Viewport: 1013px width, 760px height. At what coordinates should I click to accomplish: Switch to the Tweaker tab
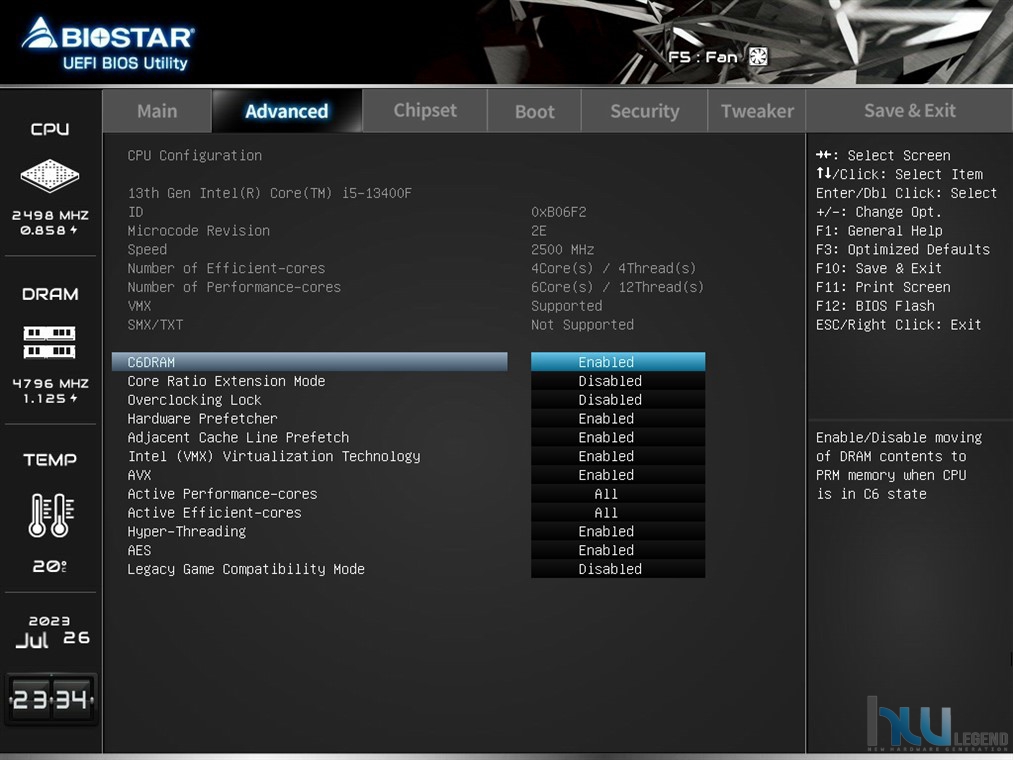(x=757, y=111)
